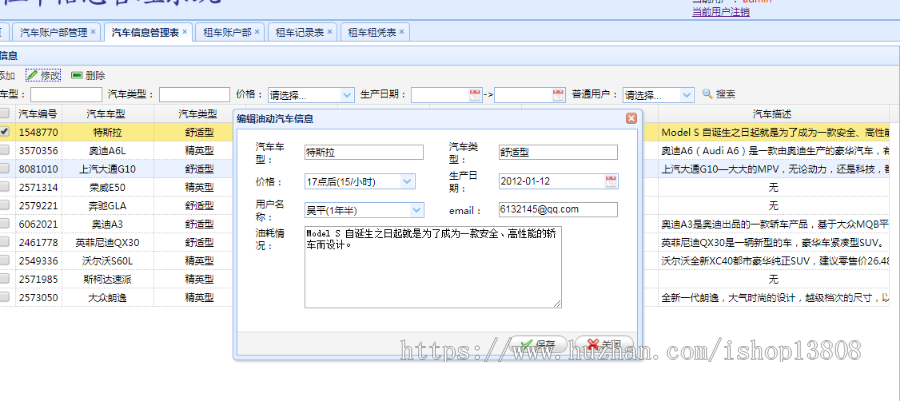Viewport: 900px width, 401px height.
Task: Select the 奥迪A6L cell
Action: click(107, 150)
